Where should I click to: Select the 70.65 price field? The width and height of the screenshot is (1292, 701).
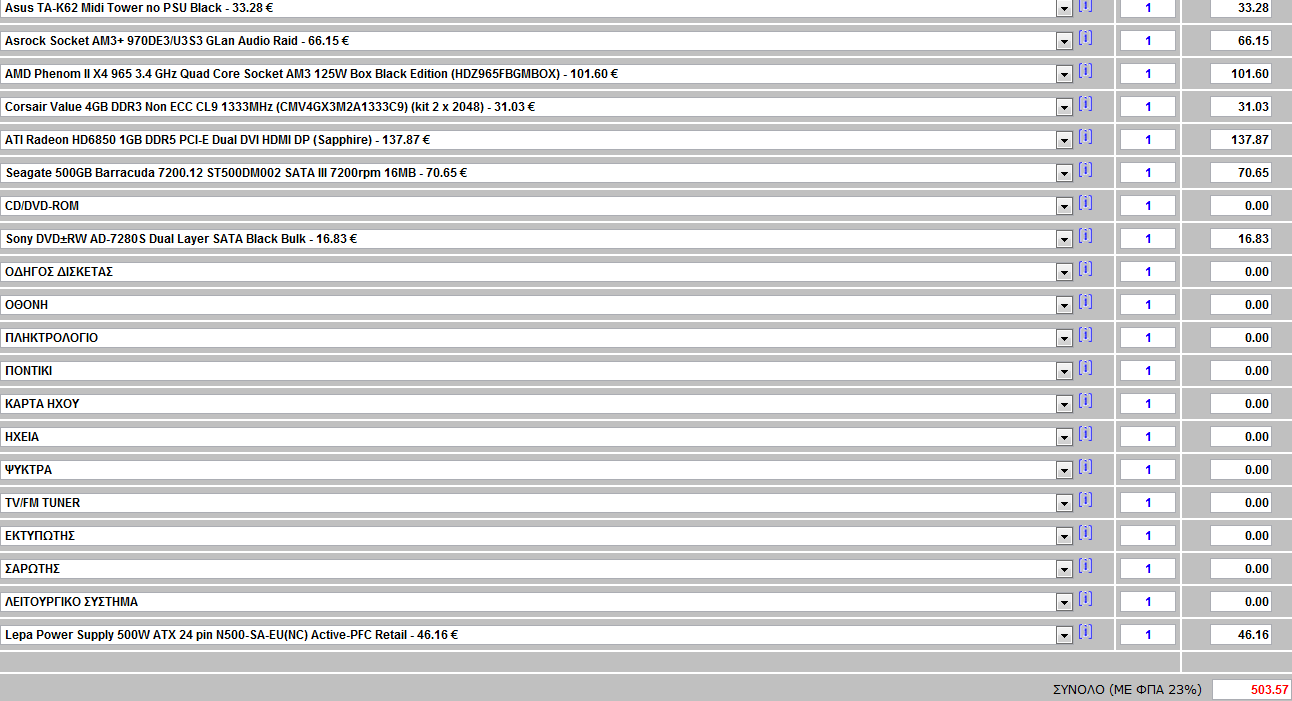[x=1241, y=173]
